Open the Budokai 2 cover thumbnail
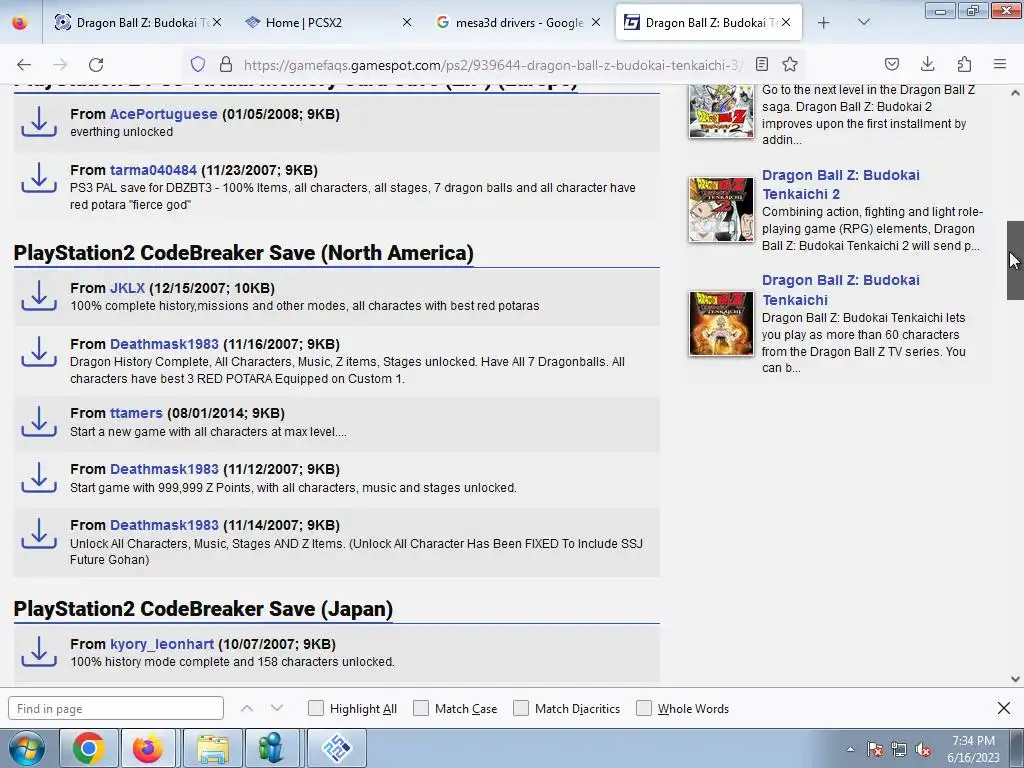This screenshot has width=1024, height=768. coord(721,111)
